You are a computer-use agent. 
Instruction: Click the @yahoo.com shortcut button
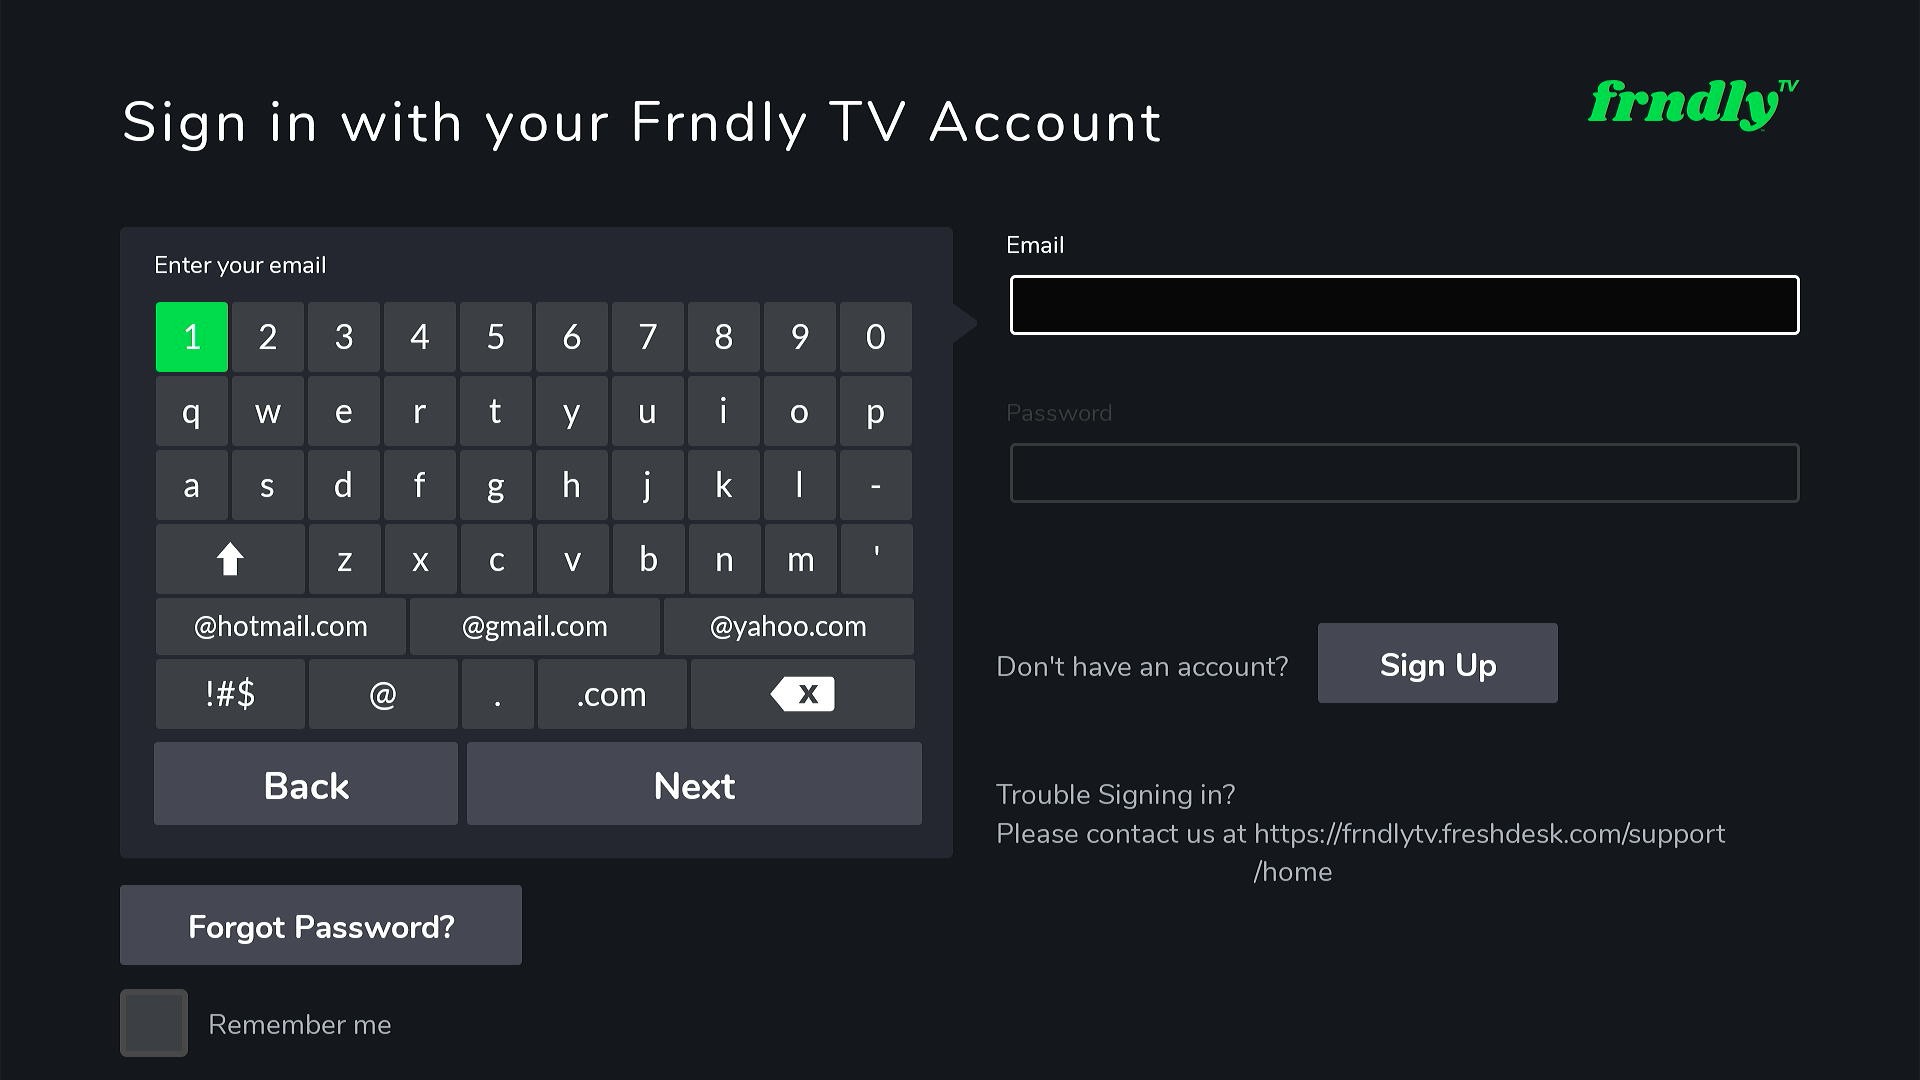point(787,625)
